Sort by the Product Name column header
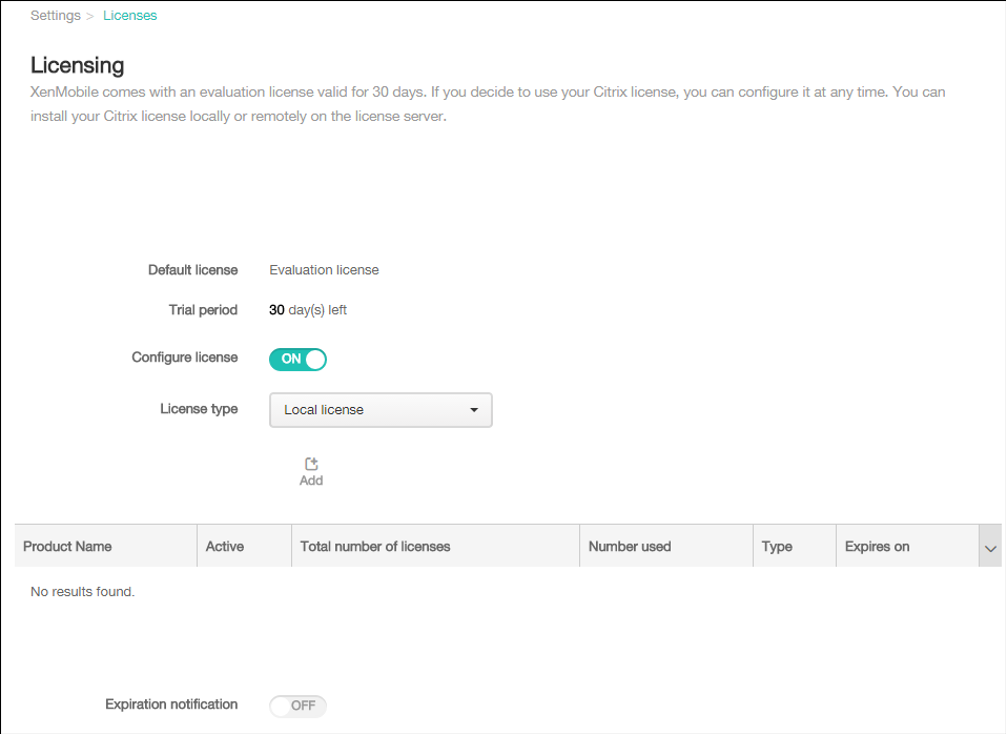Image resolution: width=1006 pixels, height=734 pixels. [x=68, y=547]
